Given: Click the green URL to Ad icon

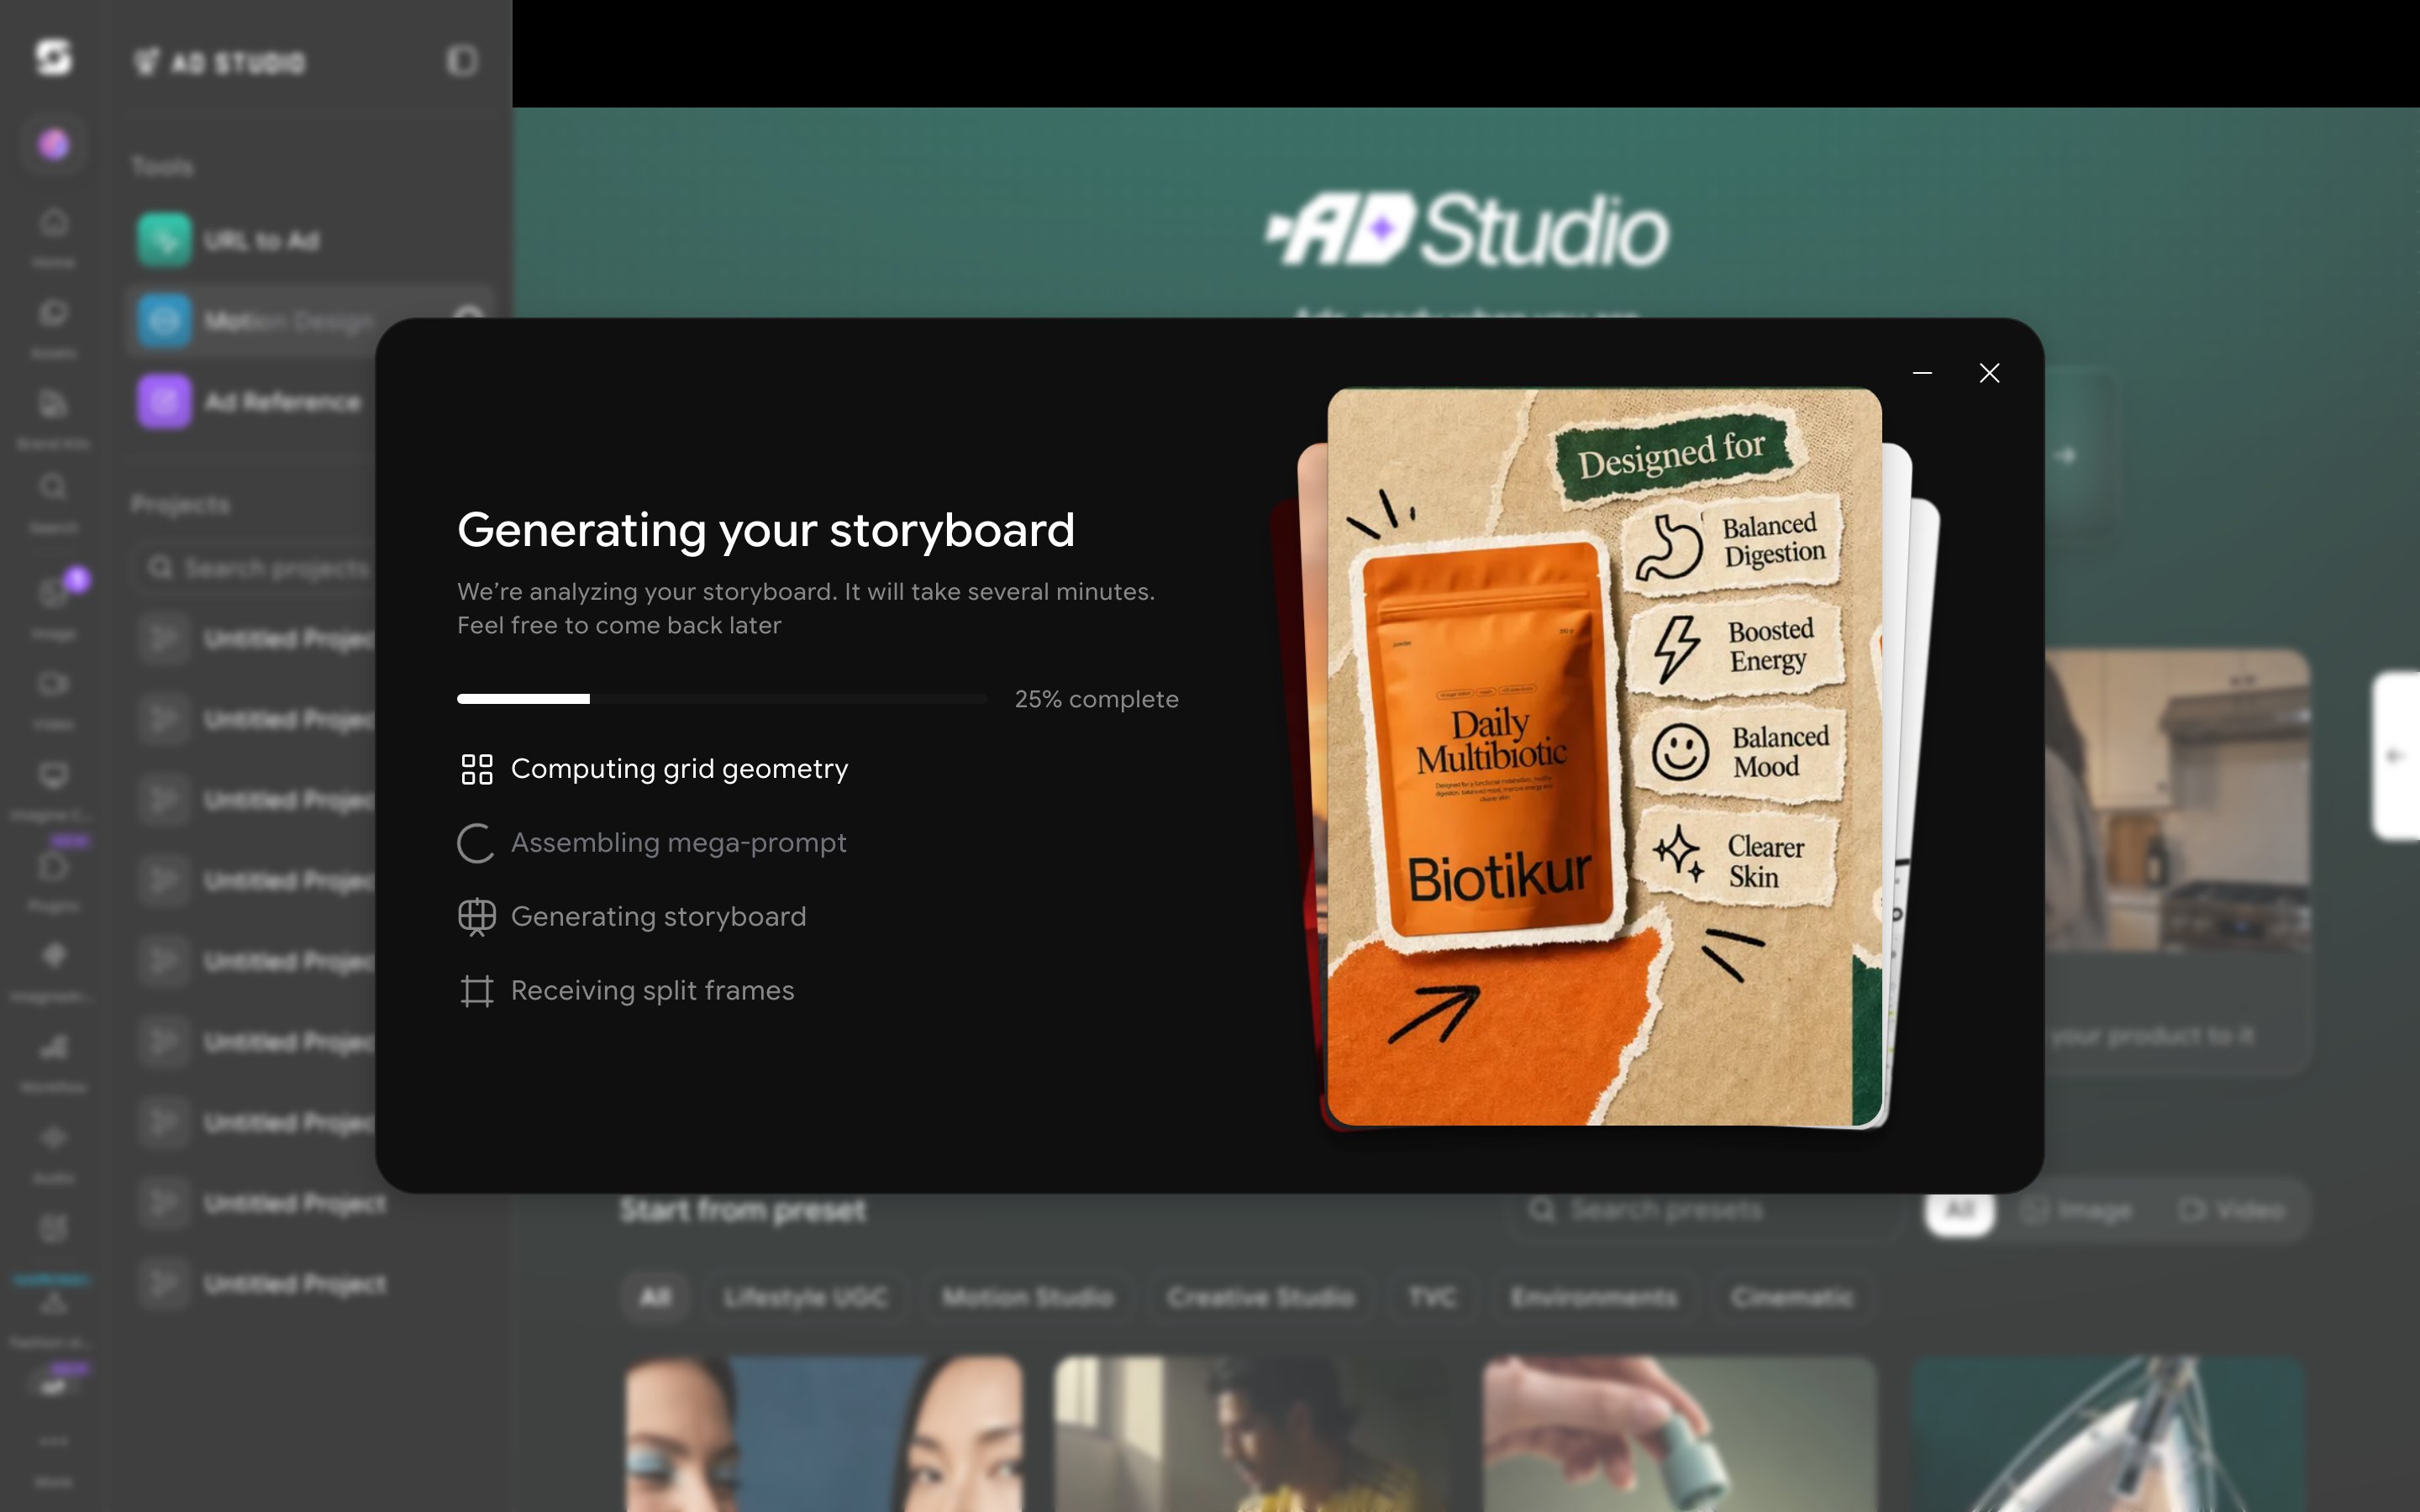Looking at the screenshot, I should click(x=163, y=240).
